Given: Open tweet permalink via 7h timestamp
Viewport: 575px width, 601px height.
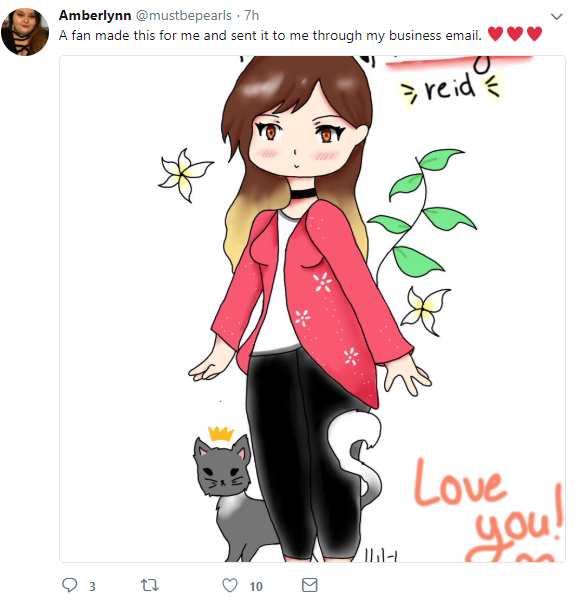Looking at the screenshot, I should (251, 15).
